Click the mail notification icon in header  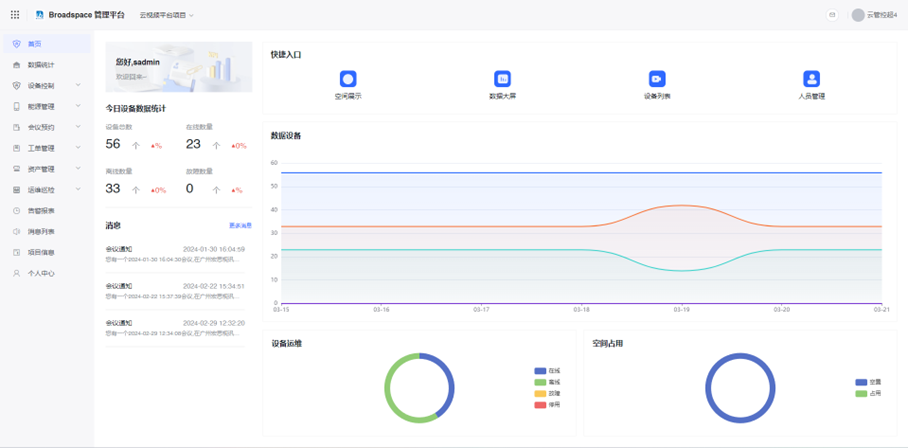click(x=832, y=15)
